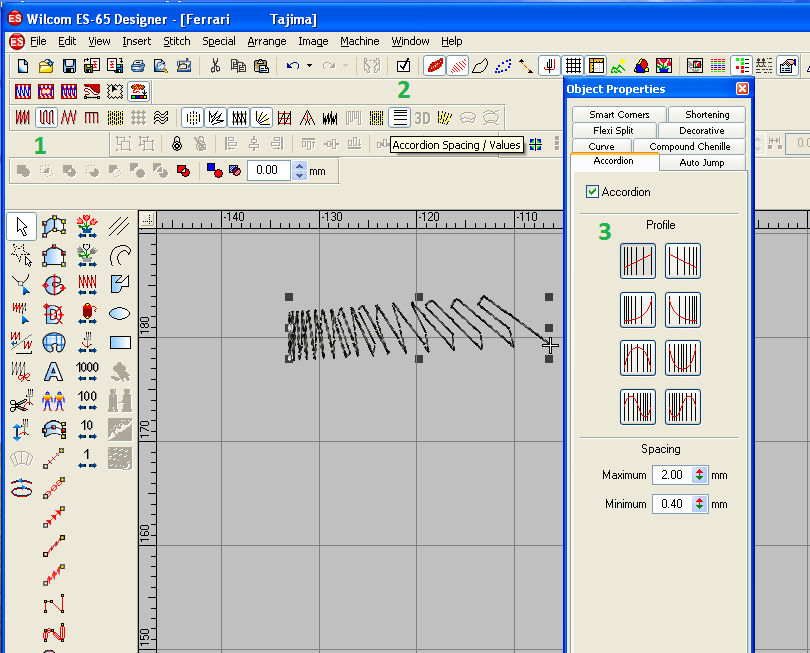Adjust Minimum spacing stepper arrows
The height and width of the screenshot is (653, 810).
(699, 504)
